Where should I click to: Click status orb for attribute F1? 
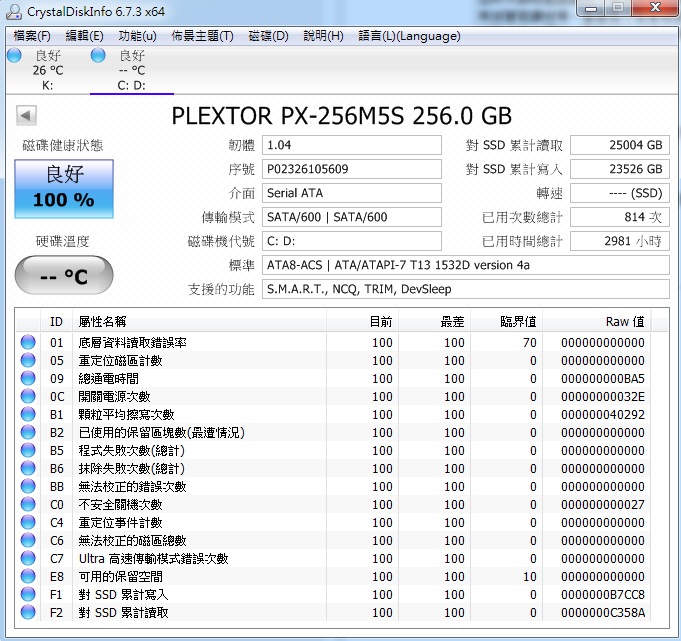click(28, 594)
